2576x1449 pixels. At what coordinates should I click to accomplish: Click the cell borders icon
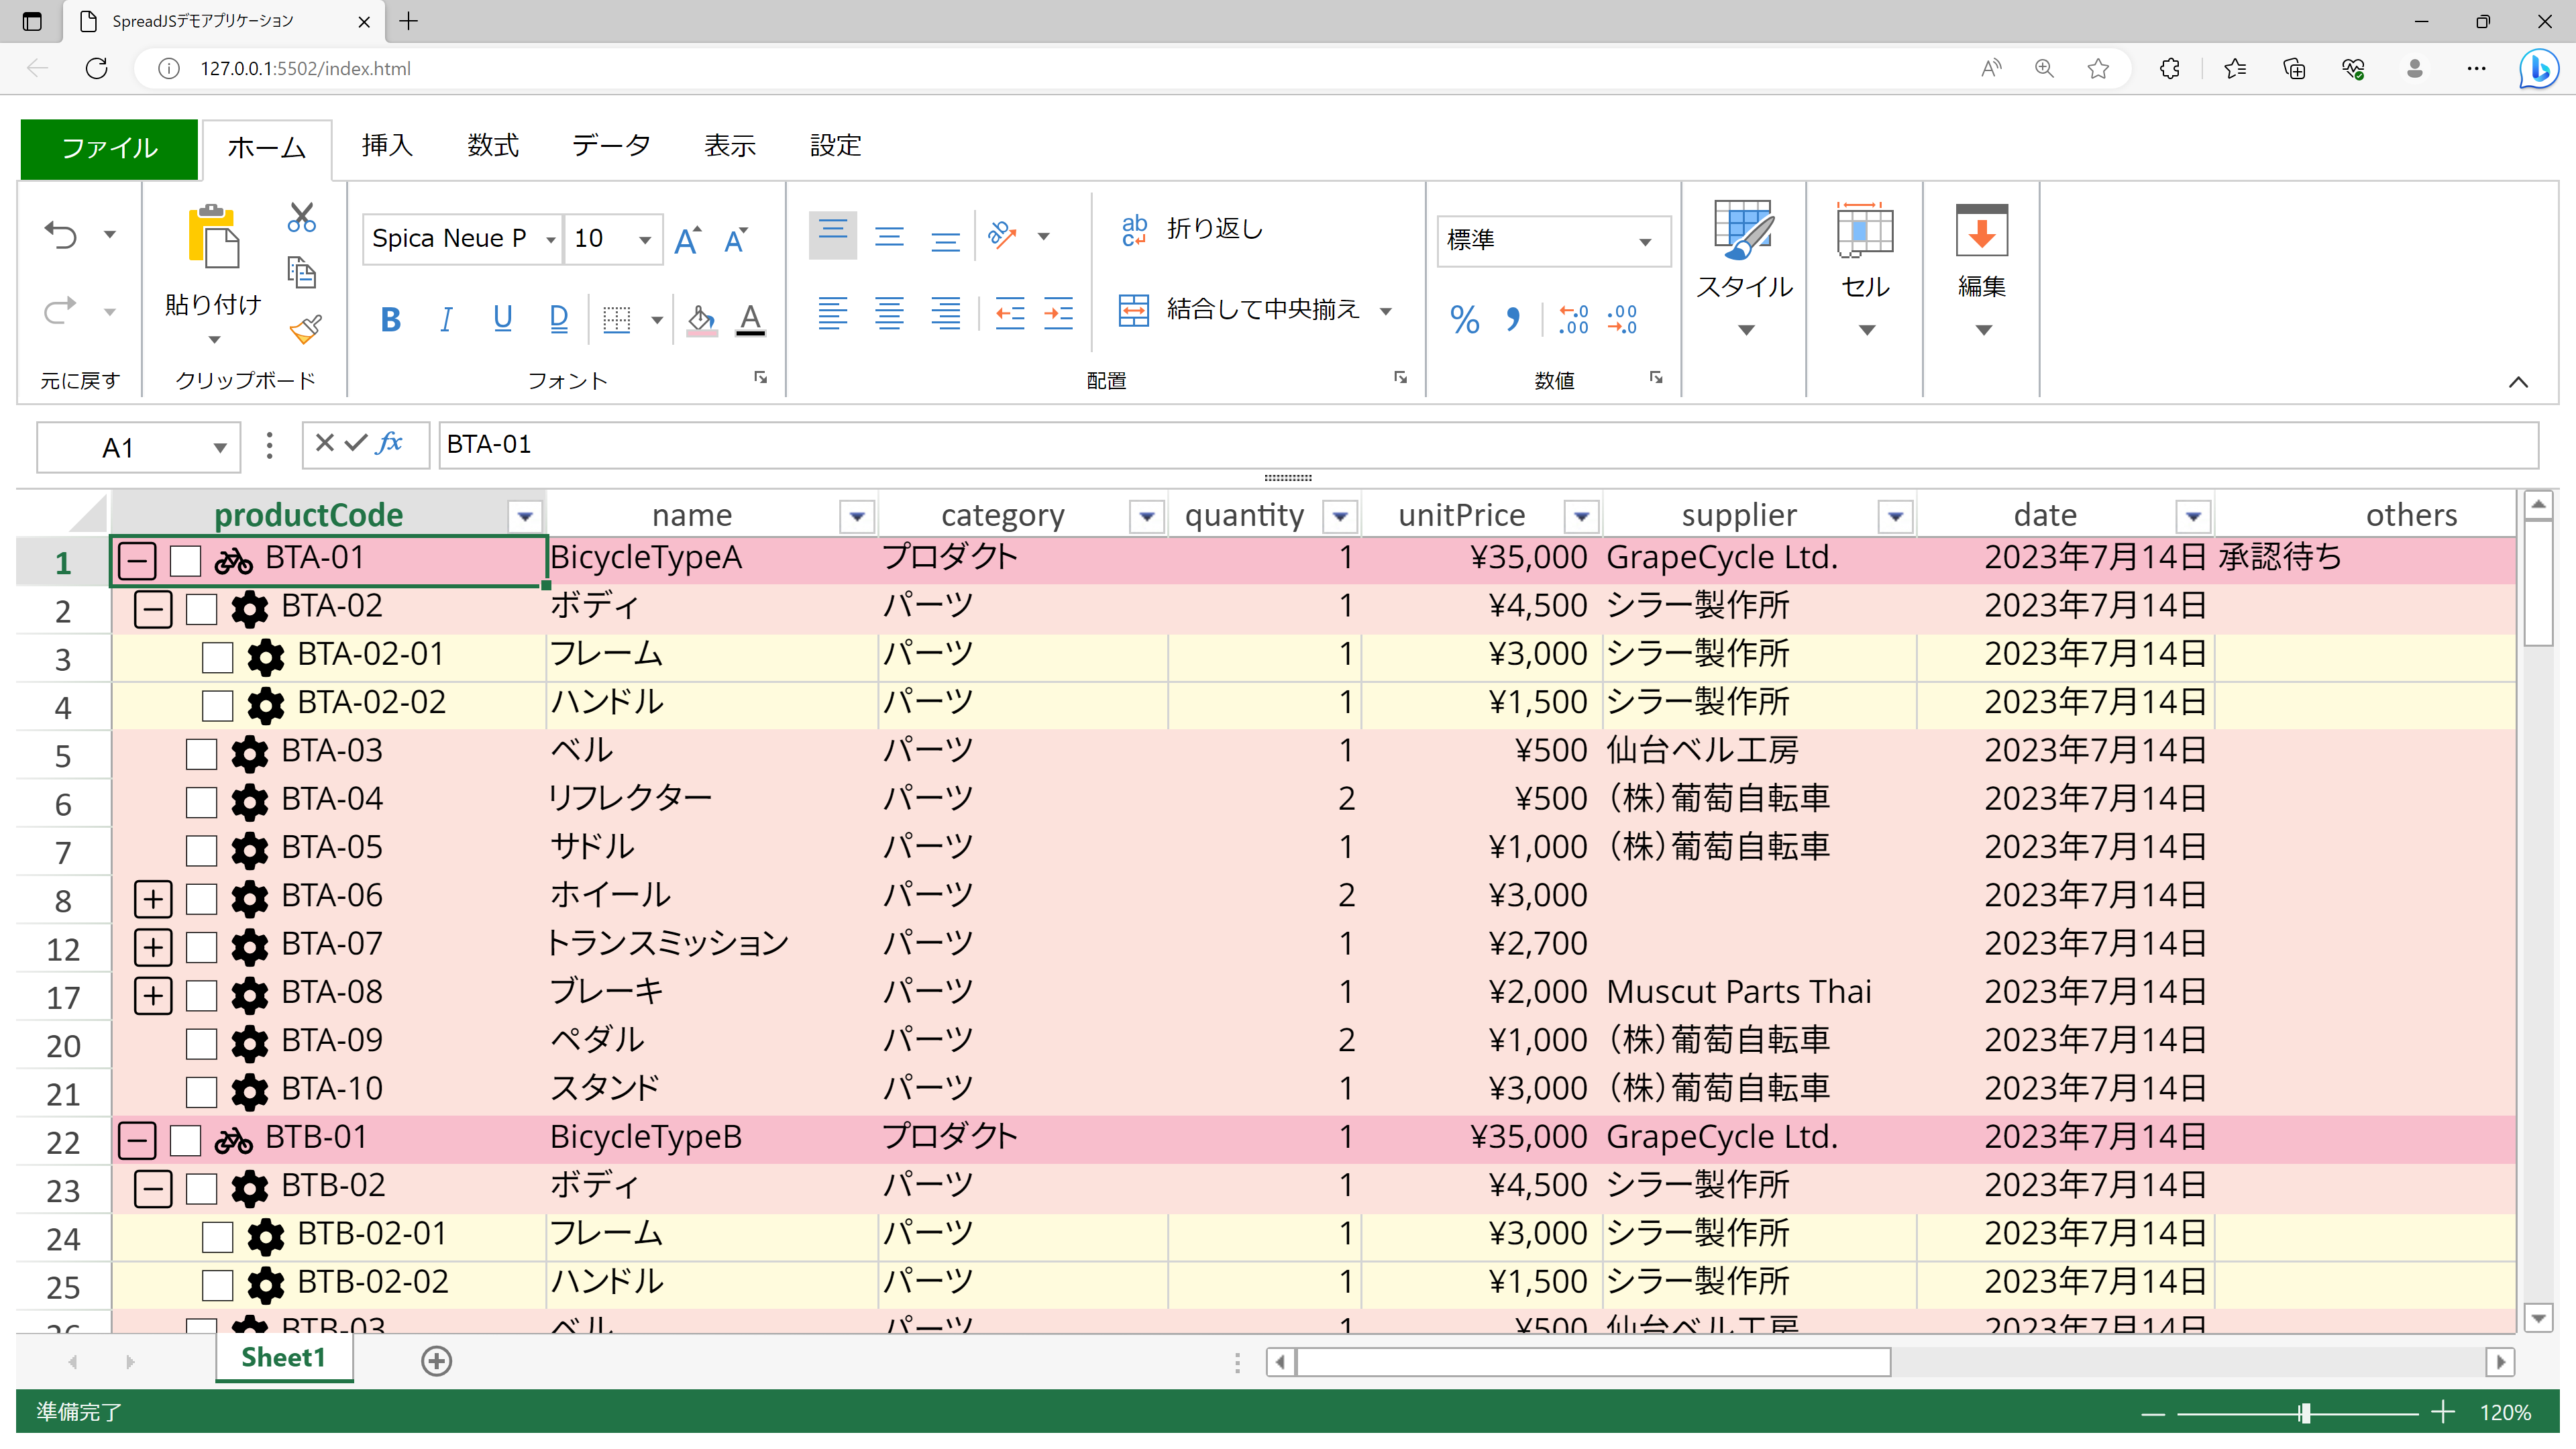tap(617, 319)
